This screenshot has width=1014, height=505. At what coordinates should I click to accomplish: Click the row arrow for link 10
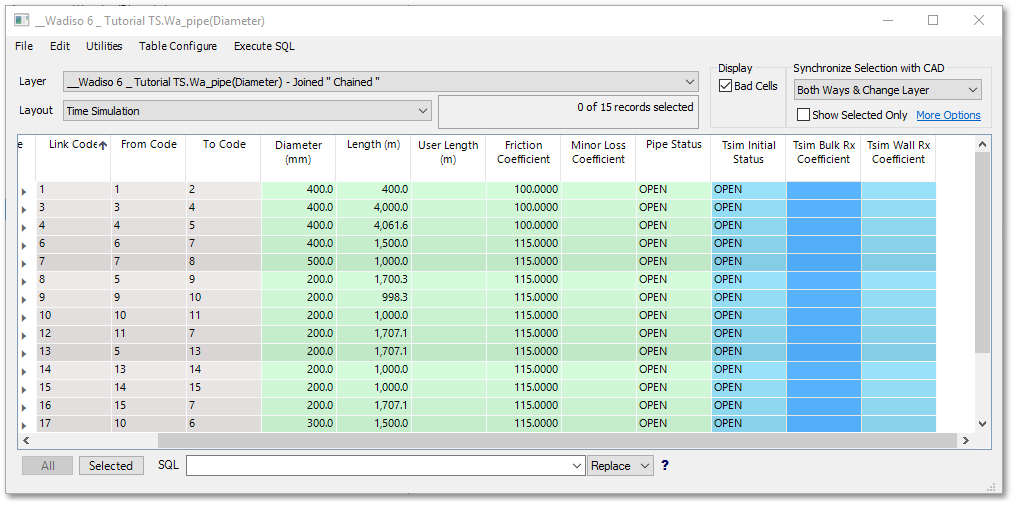point(25,317)
